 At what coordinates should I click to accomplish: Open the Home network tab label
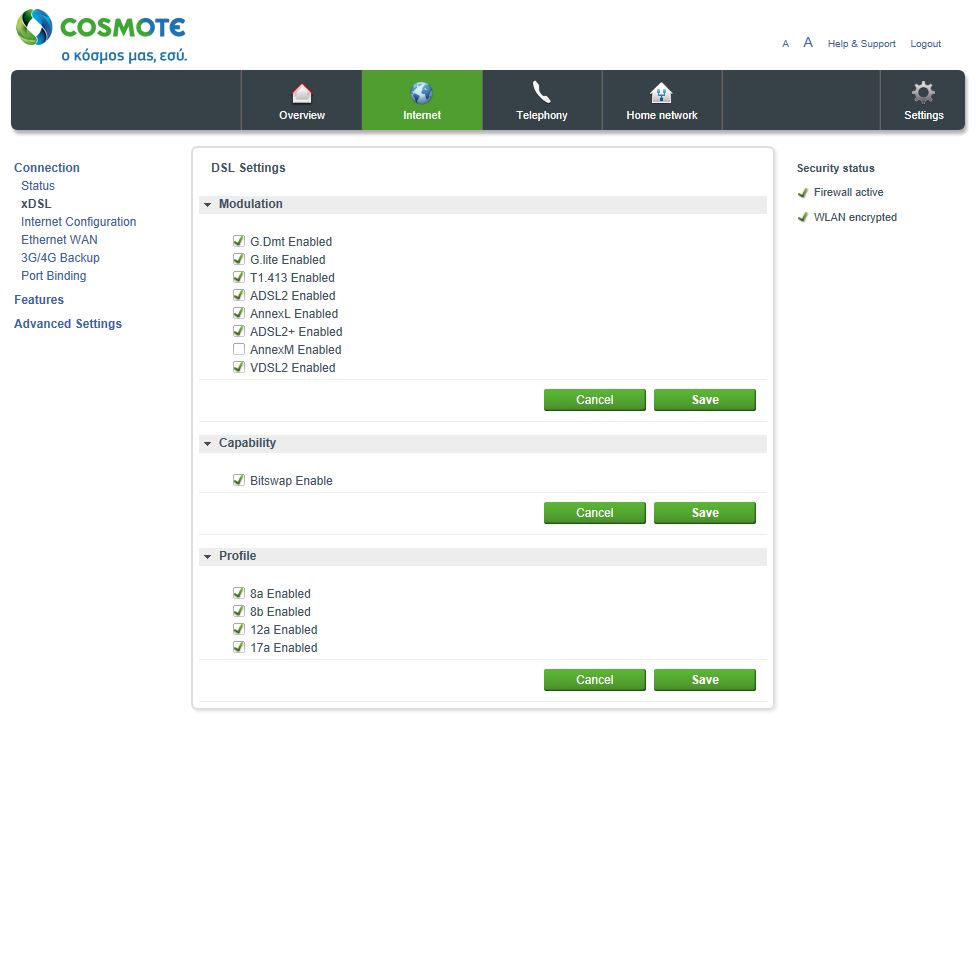[662, 116]
